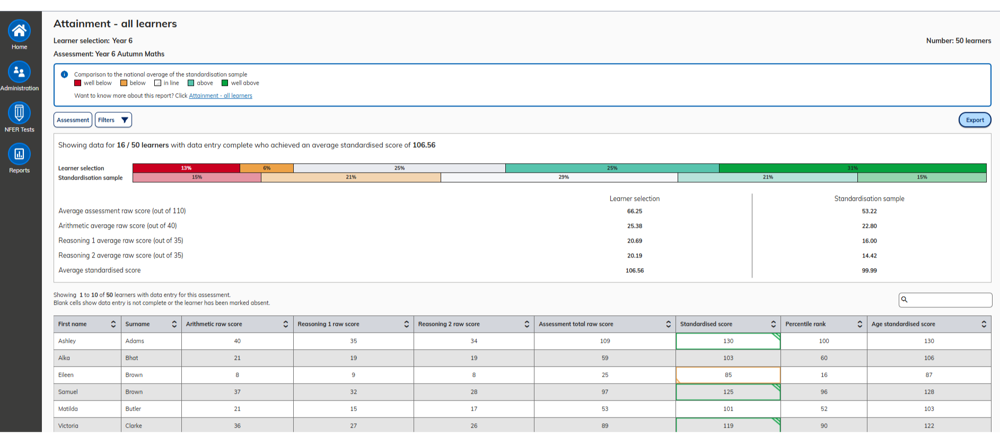
Task: Sort by Arithmetic raw score column
Action: 286,324
